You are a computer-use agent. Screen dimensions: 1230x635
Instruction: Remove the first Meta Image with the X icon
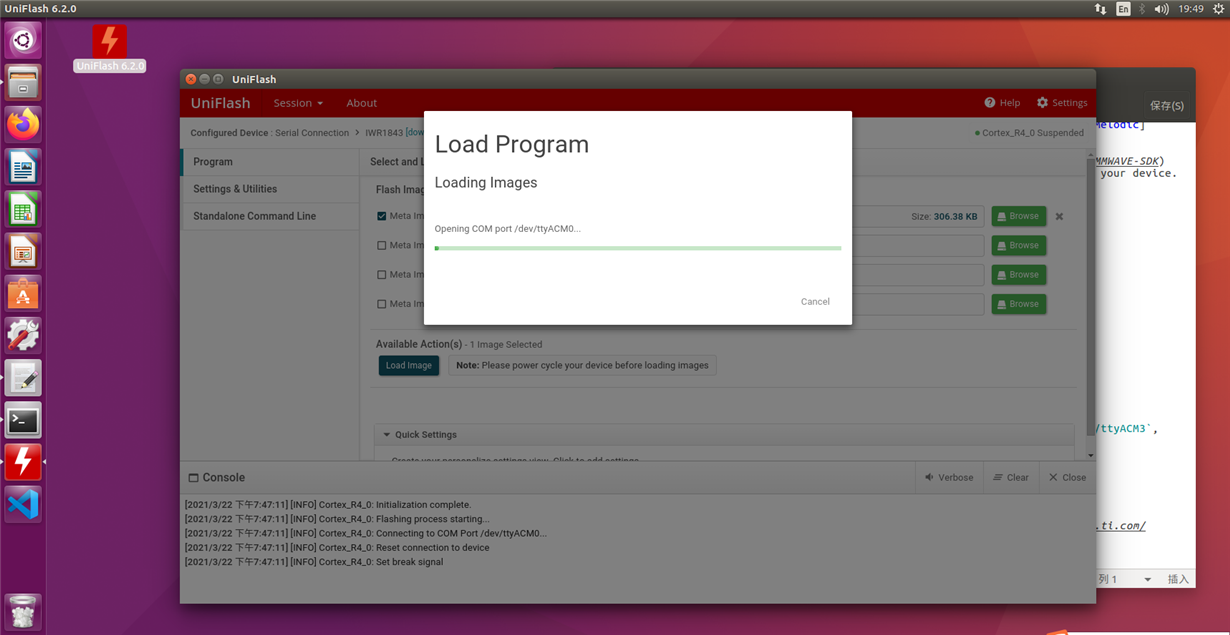1059,216
